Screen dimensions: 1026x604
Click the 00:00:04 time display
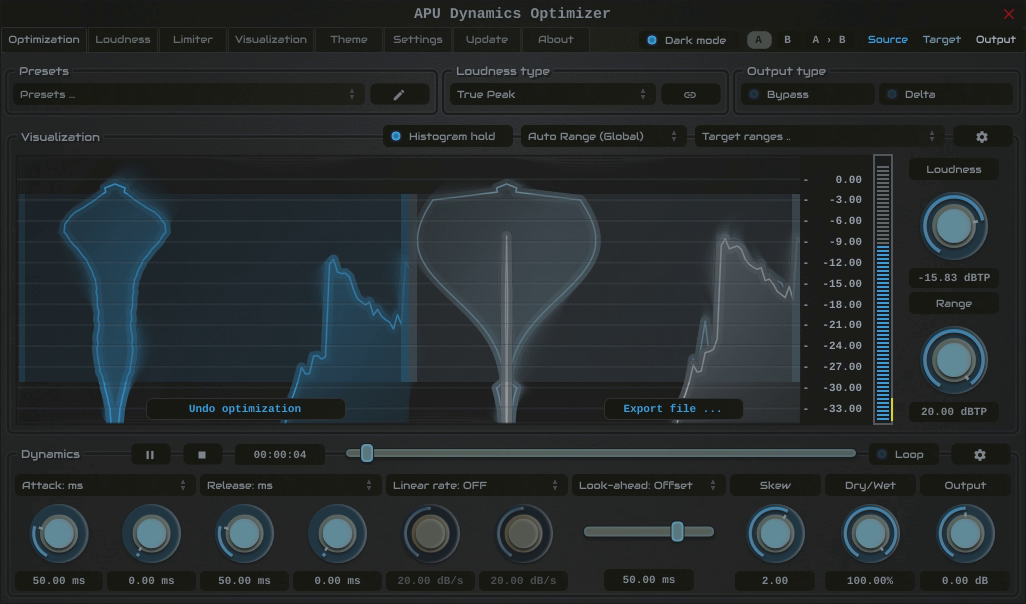click(x=280, y=455)
